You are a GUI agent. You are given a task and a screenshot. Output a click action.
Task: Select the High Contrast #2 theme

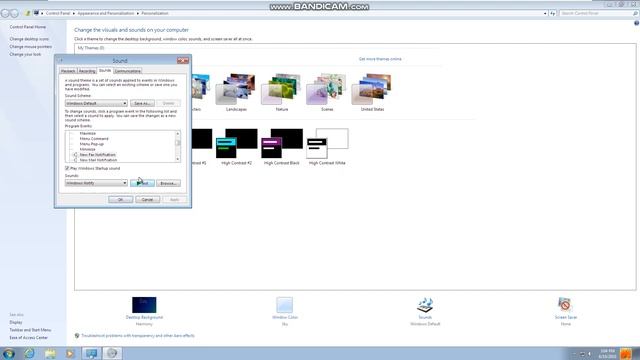point(237,147)
